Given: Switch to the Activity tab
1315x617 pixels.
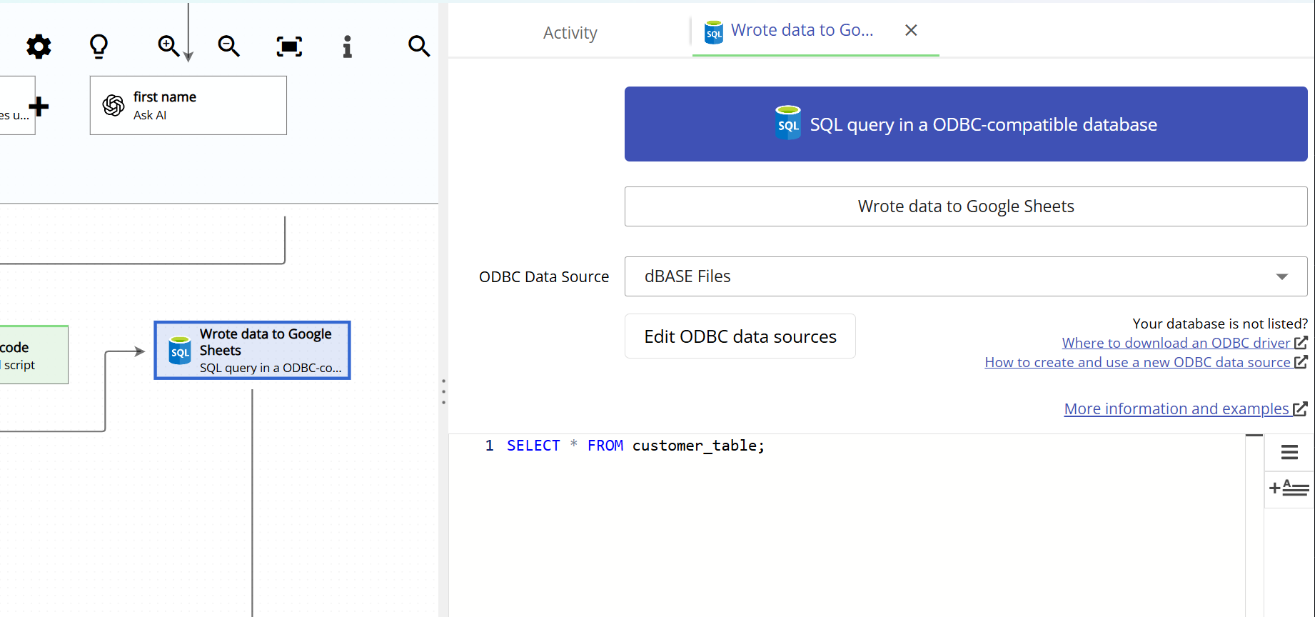Looking at the screenshot, I should [570, 33].
